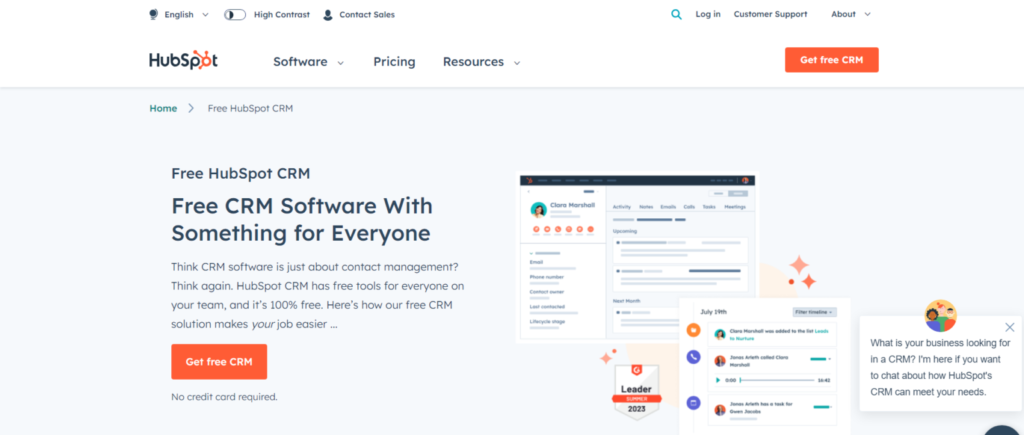
Task: Expand the Software menu
Action: [x=308, y=62]
